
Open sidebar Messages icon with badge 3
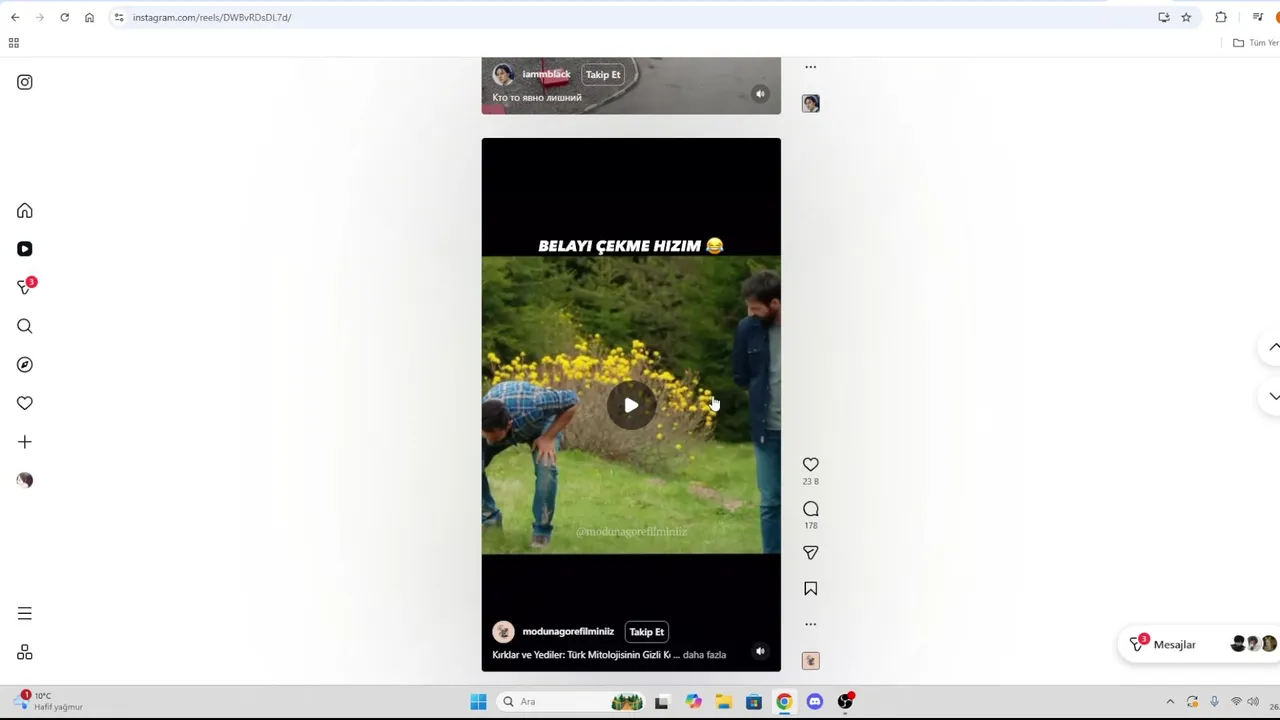coord(26,287)
